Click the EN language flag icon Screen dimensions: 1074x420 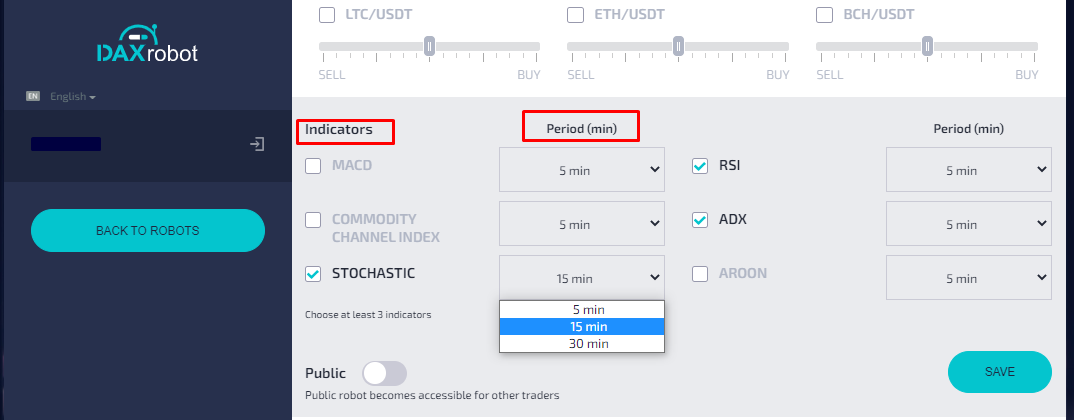point(33,97)
